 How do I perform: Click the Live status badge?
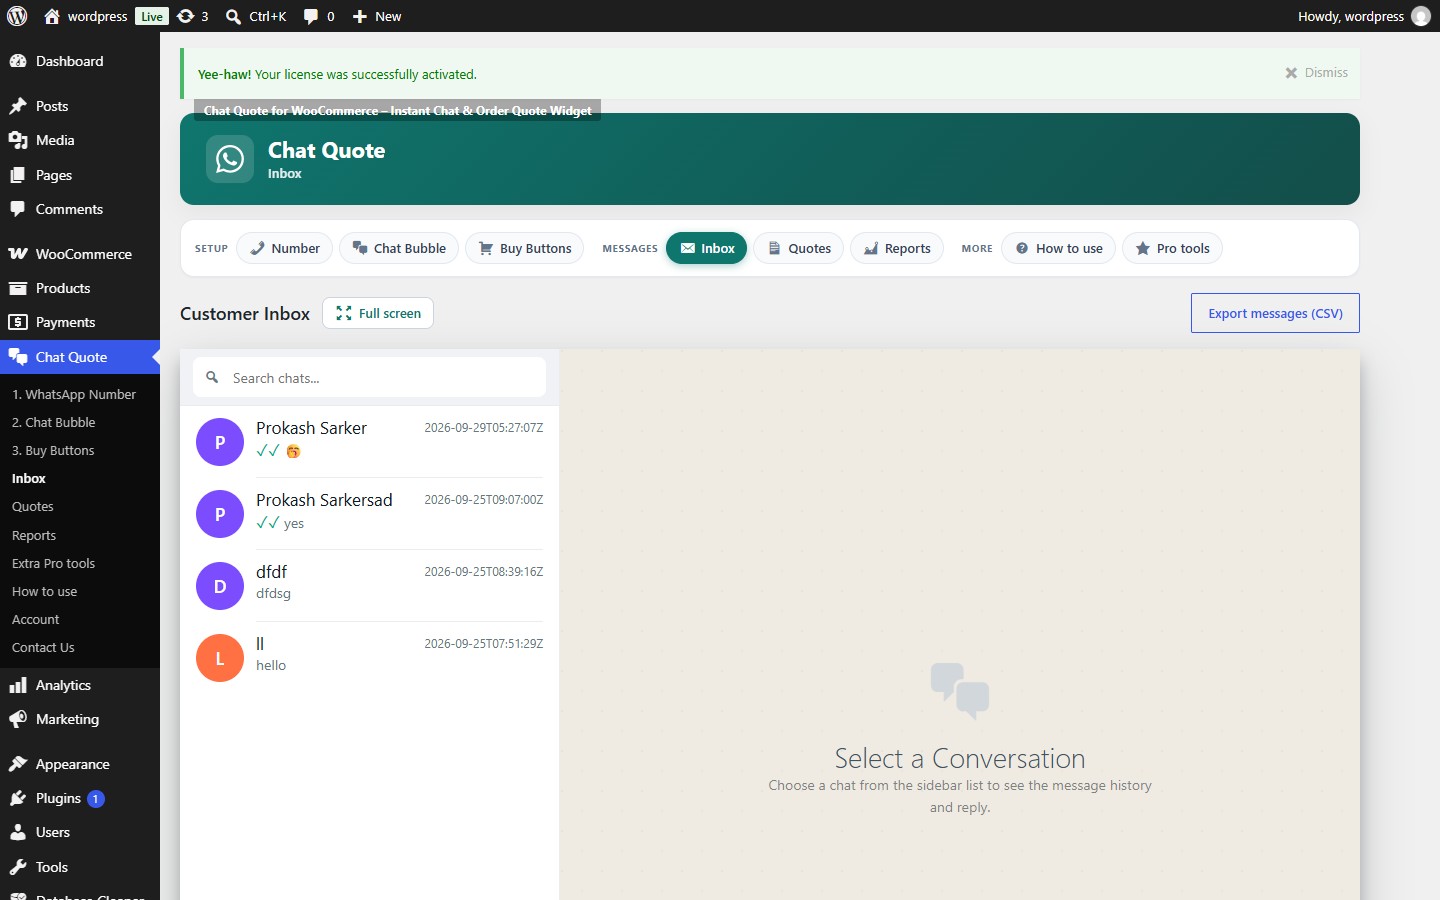click(x=152, y=16)
